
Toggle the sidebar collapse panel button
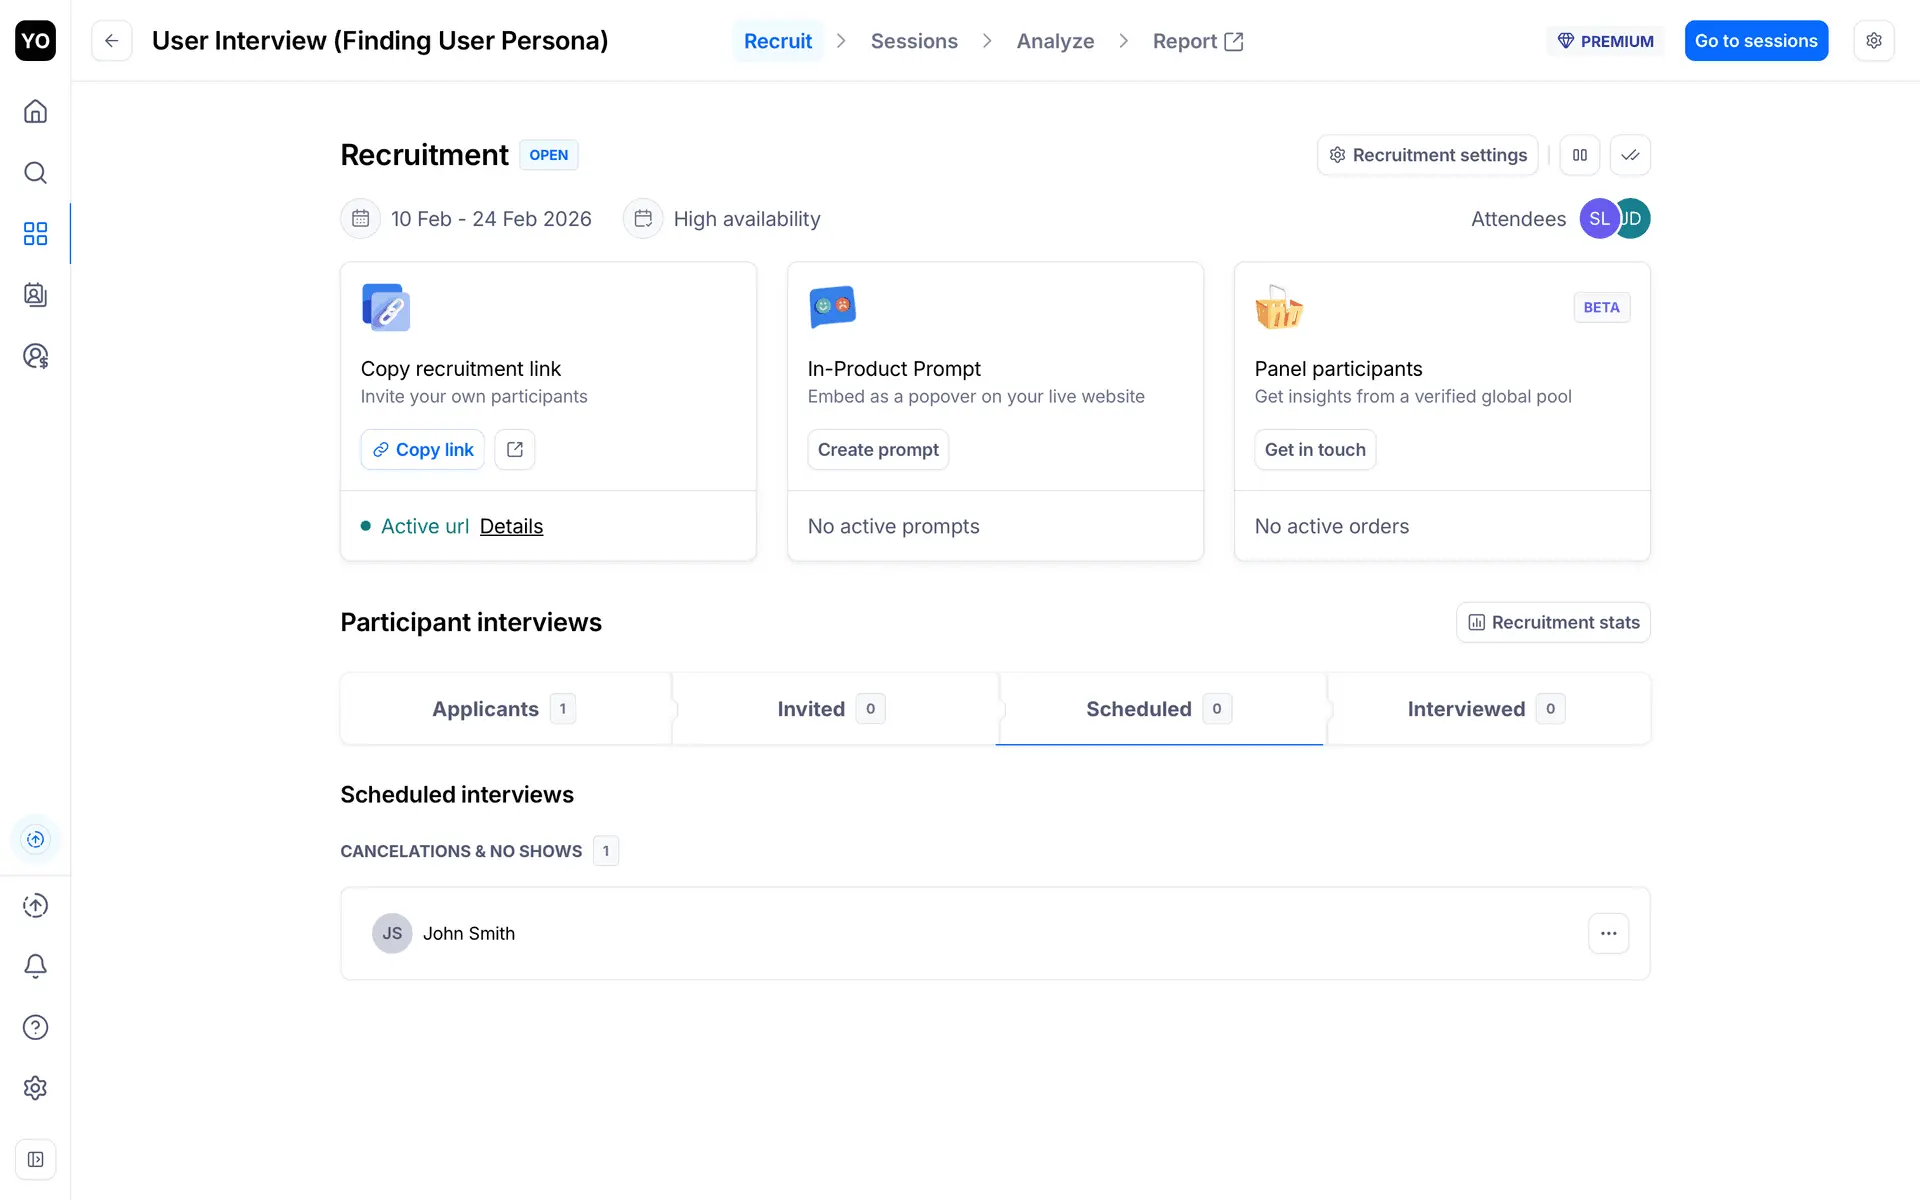point(35,1159)
